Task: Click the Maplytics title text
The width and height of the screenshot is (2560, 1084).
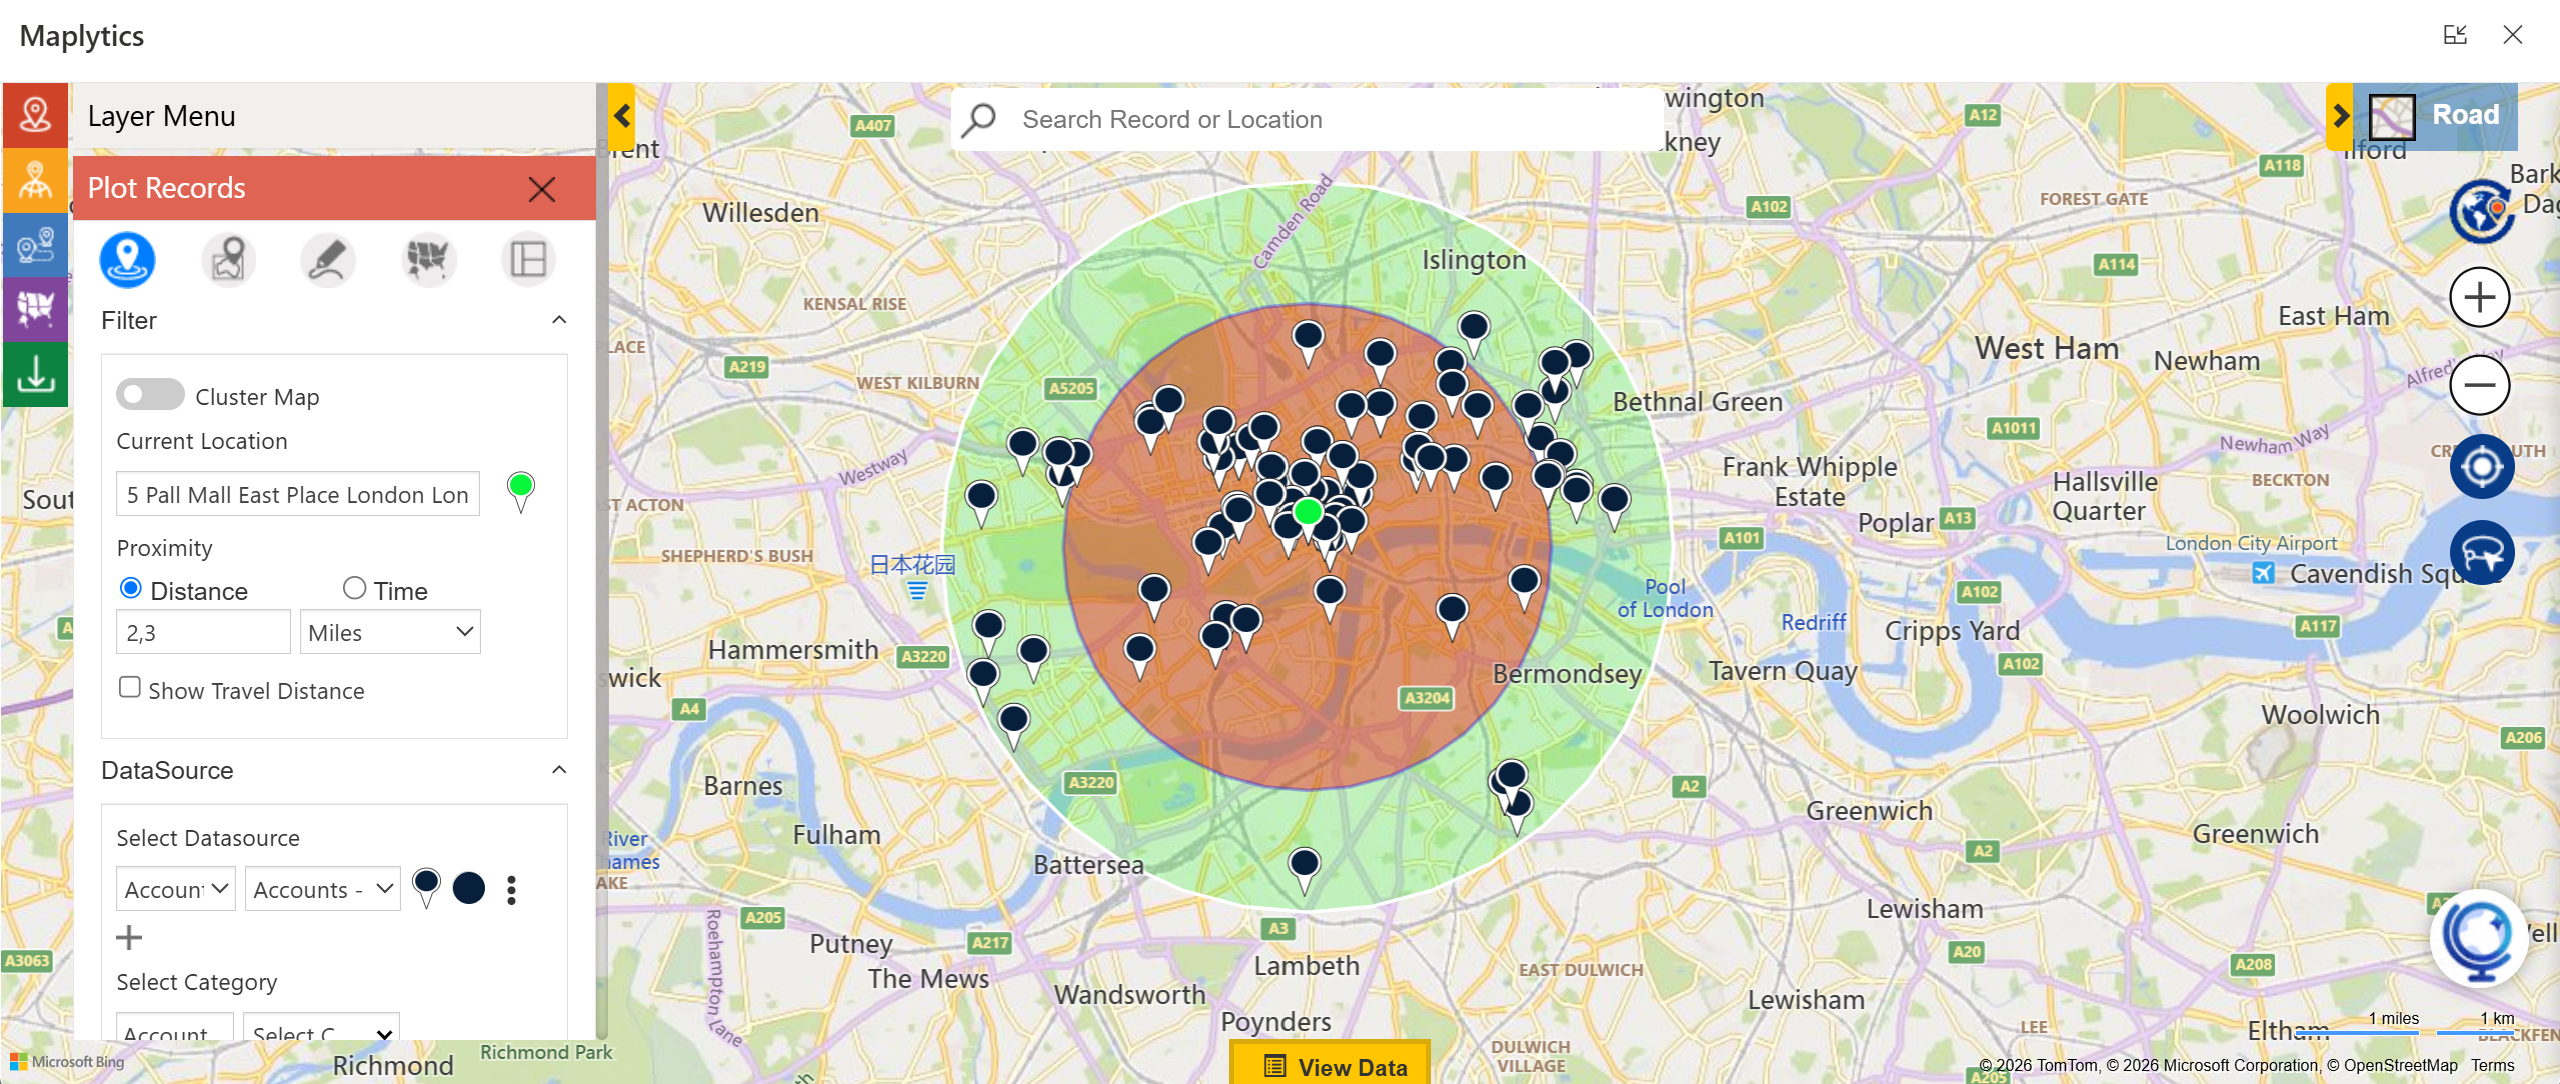Action: click(x=82, y=36)
